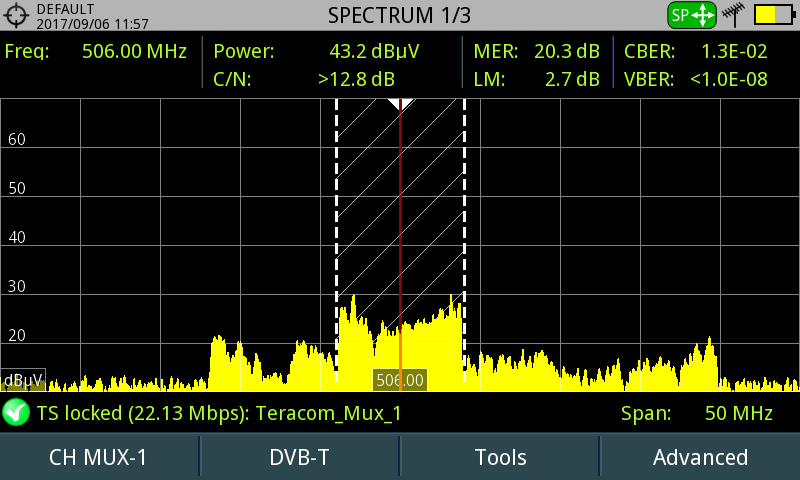This screenshot has height=480, width=800.
Task: Select the LM 2.7 dB reading
Action: (536, 80)
